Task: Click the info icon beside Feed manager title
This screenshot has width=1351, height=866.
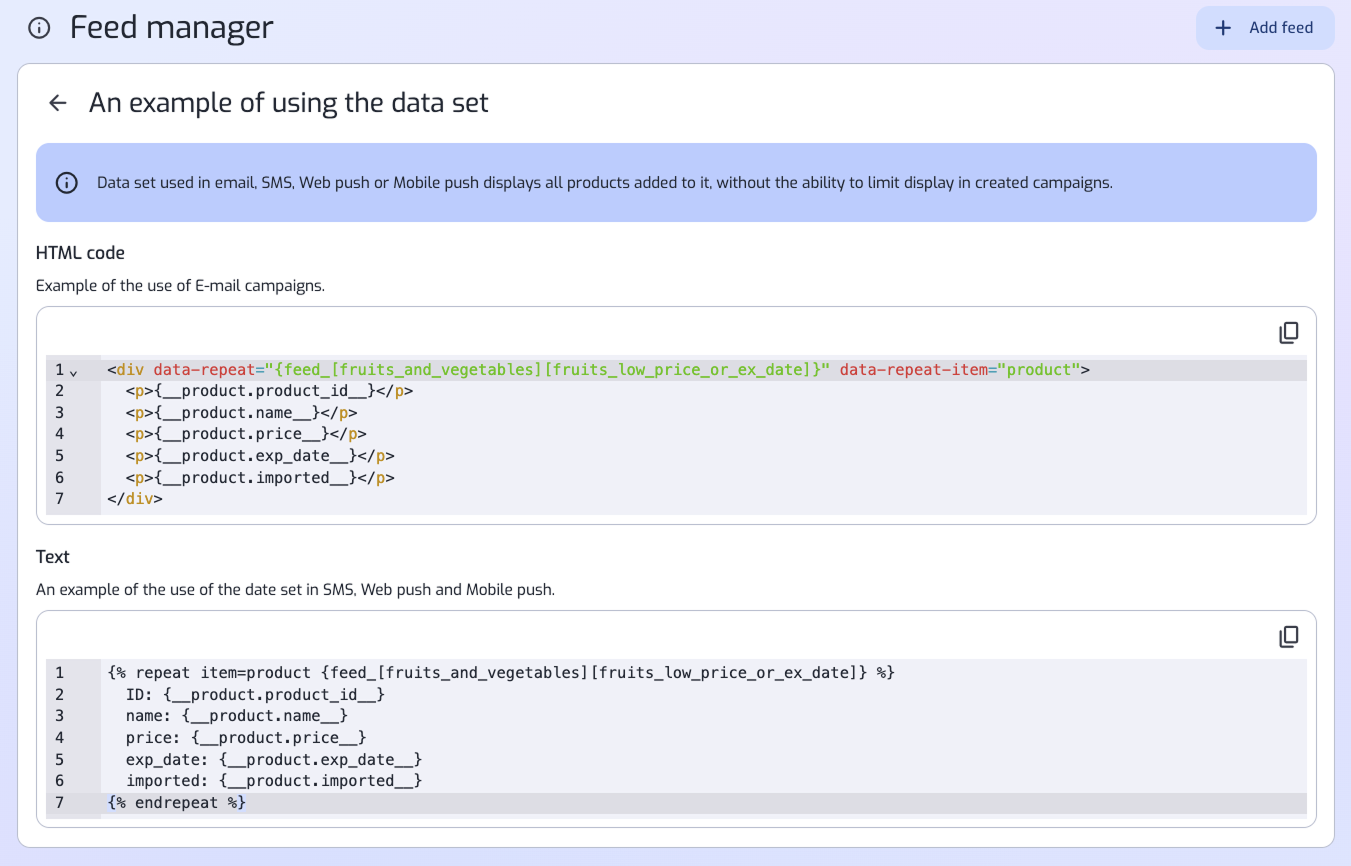Action: [39, 28]
